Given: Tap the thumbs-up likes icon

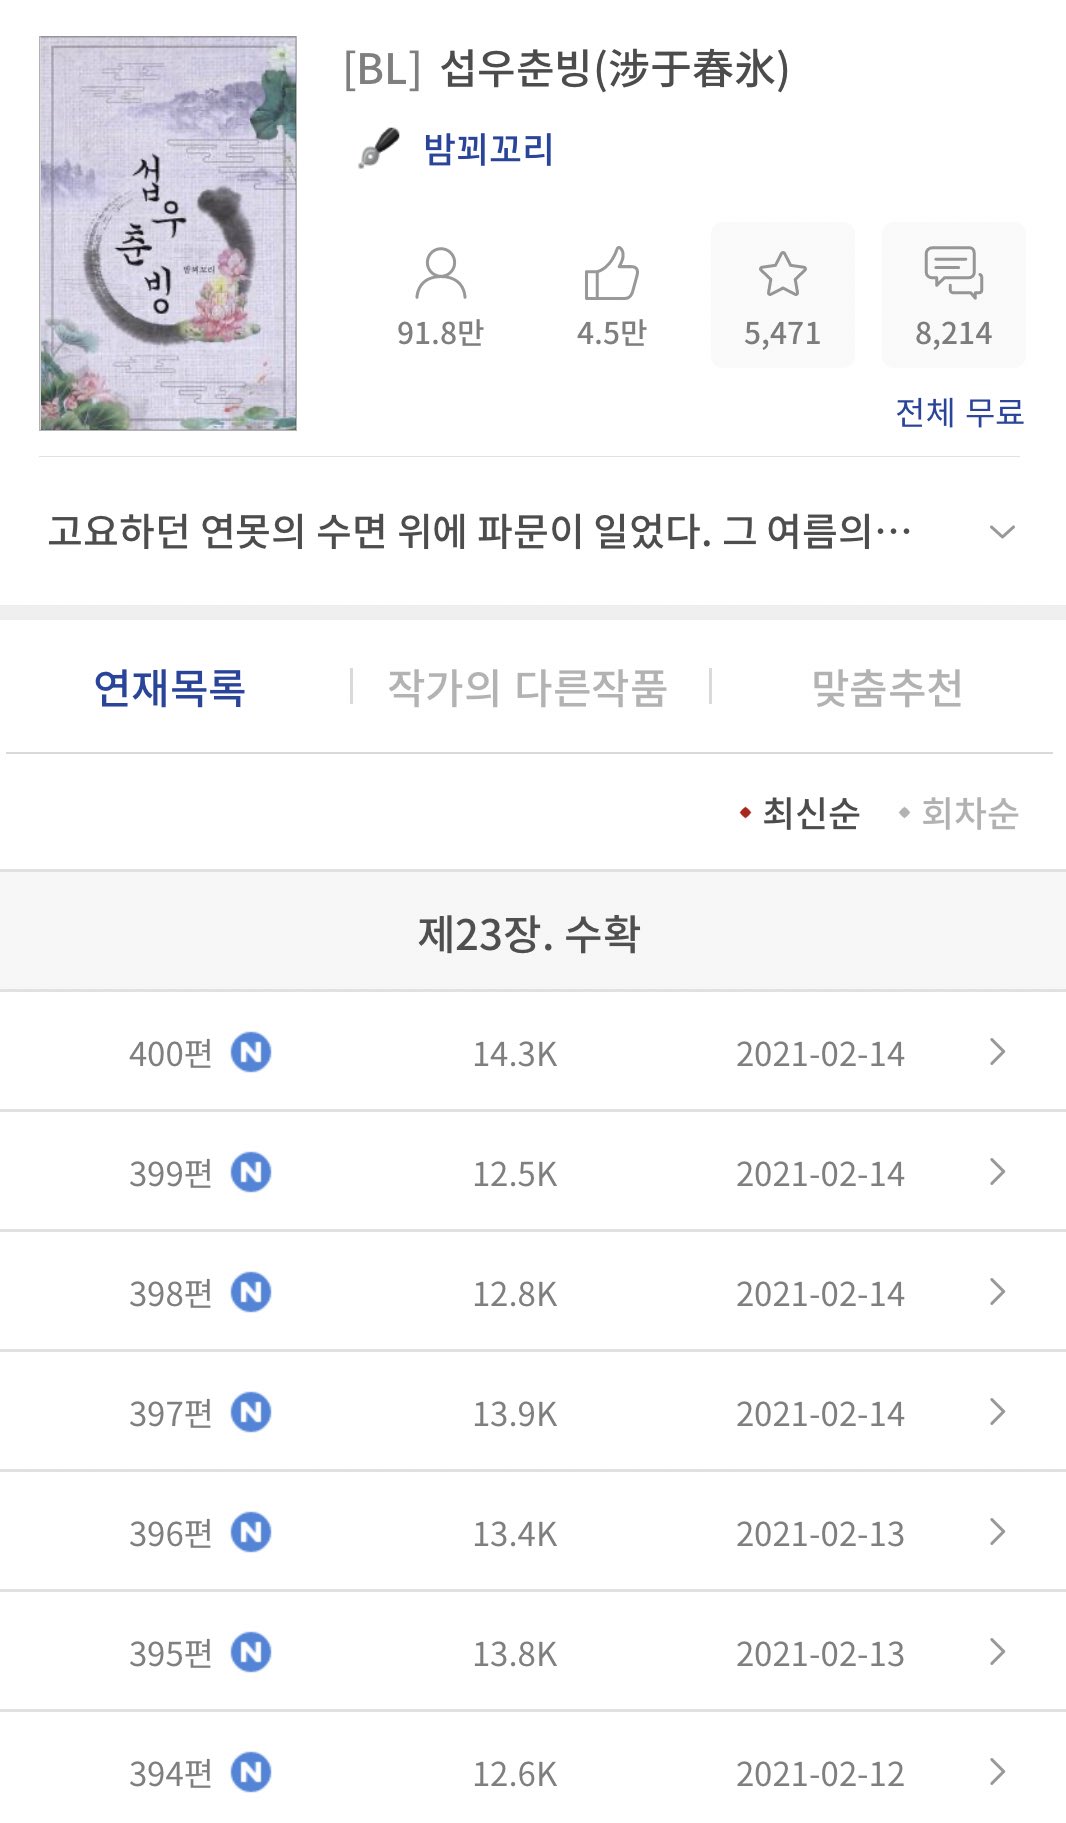Looking at the screenshot, I should 611,273.
